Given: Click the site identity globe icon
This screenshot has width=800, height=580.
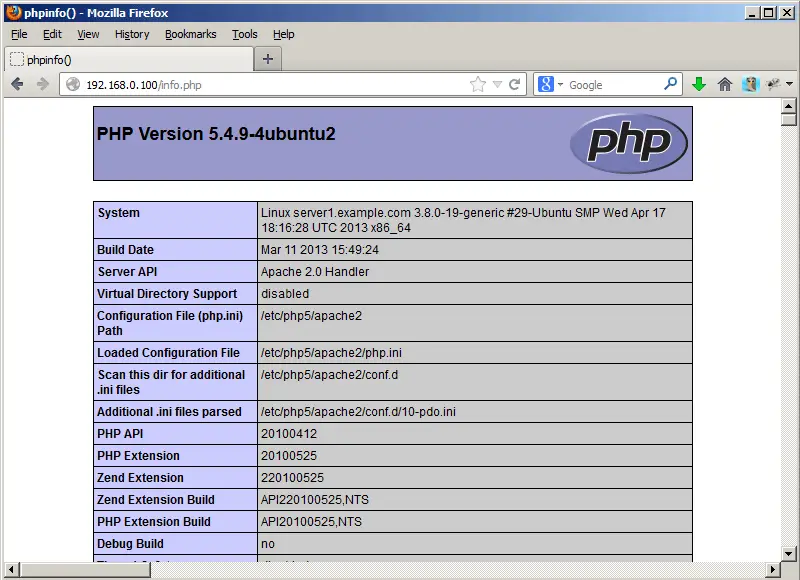Looking at the screenshot, I should (73, 84).
